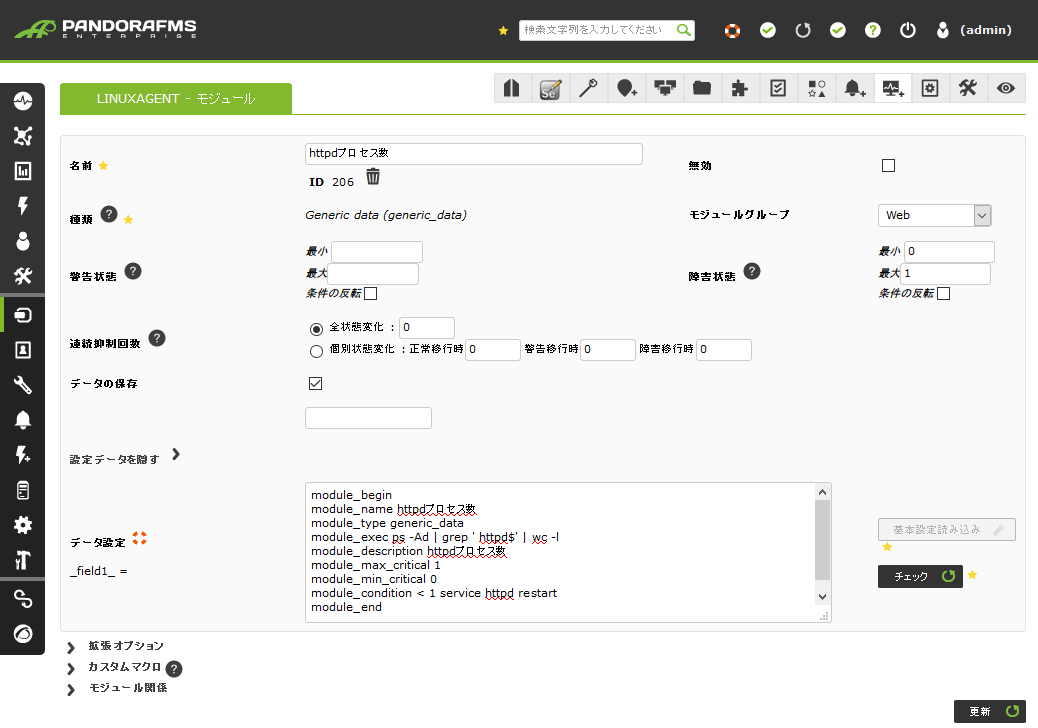Screen dimensions: 1038x728
Task: Toggle the データの保存 checkbox
Action: 316,384
